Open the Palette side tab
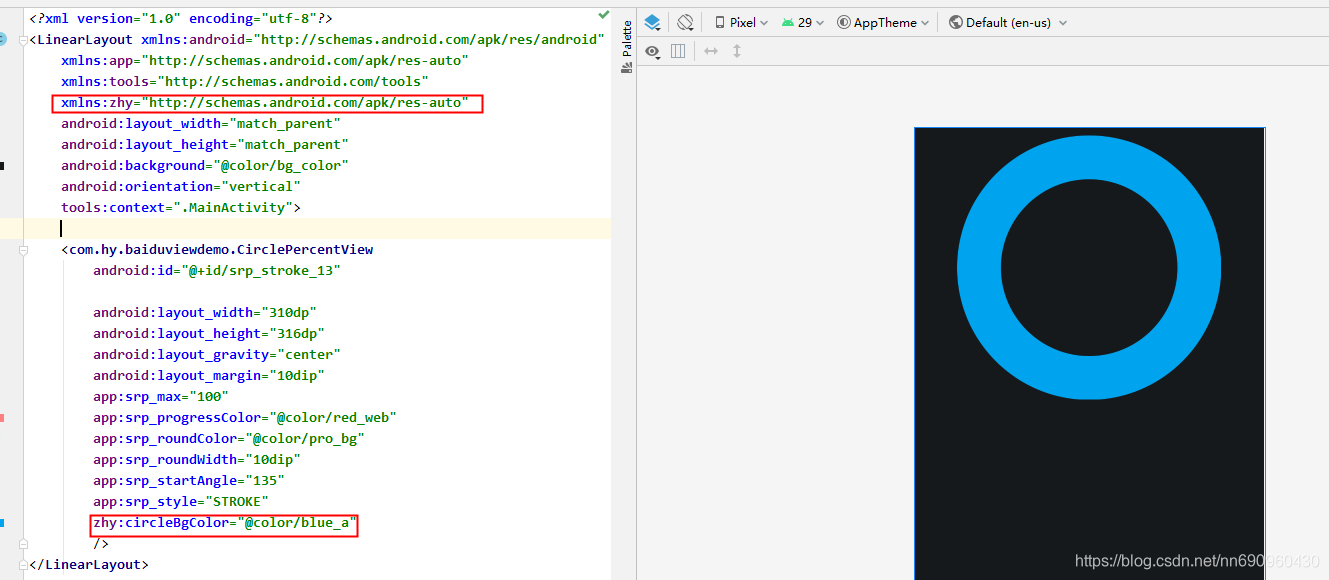 tap(627, 38)
